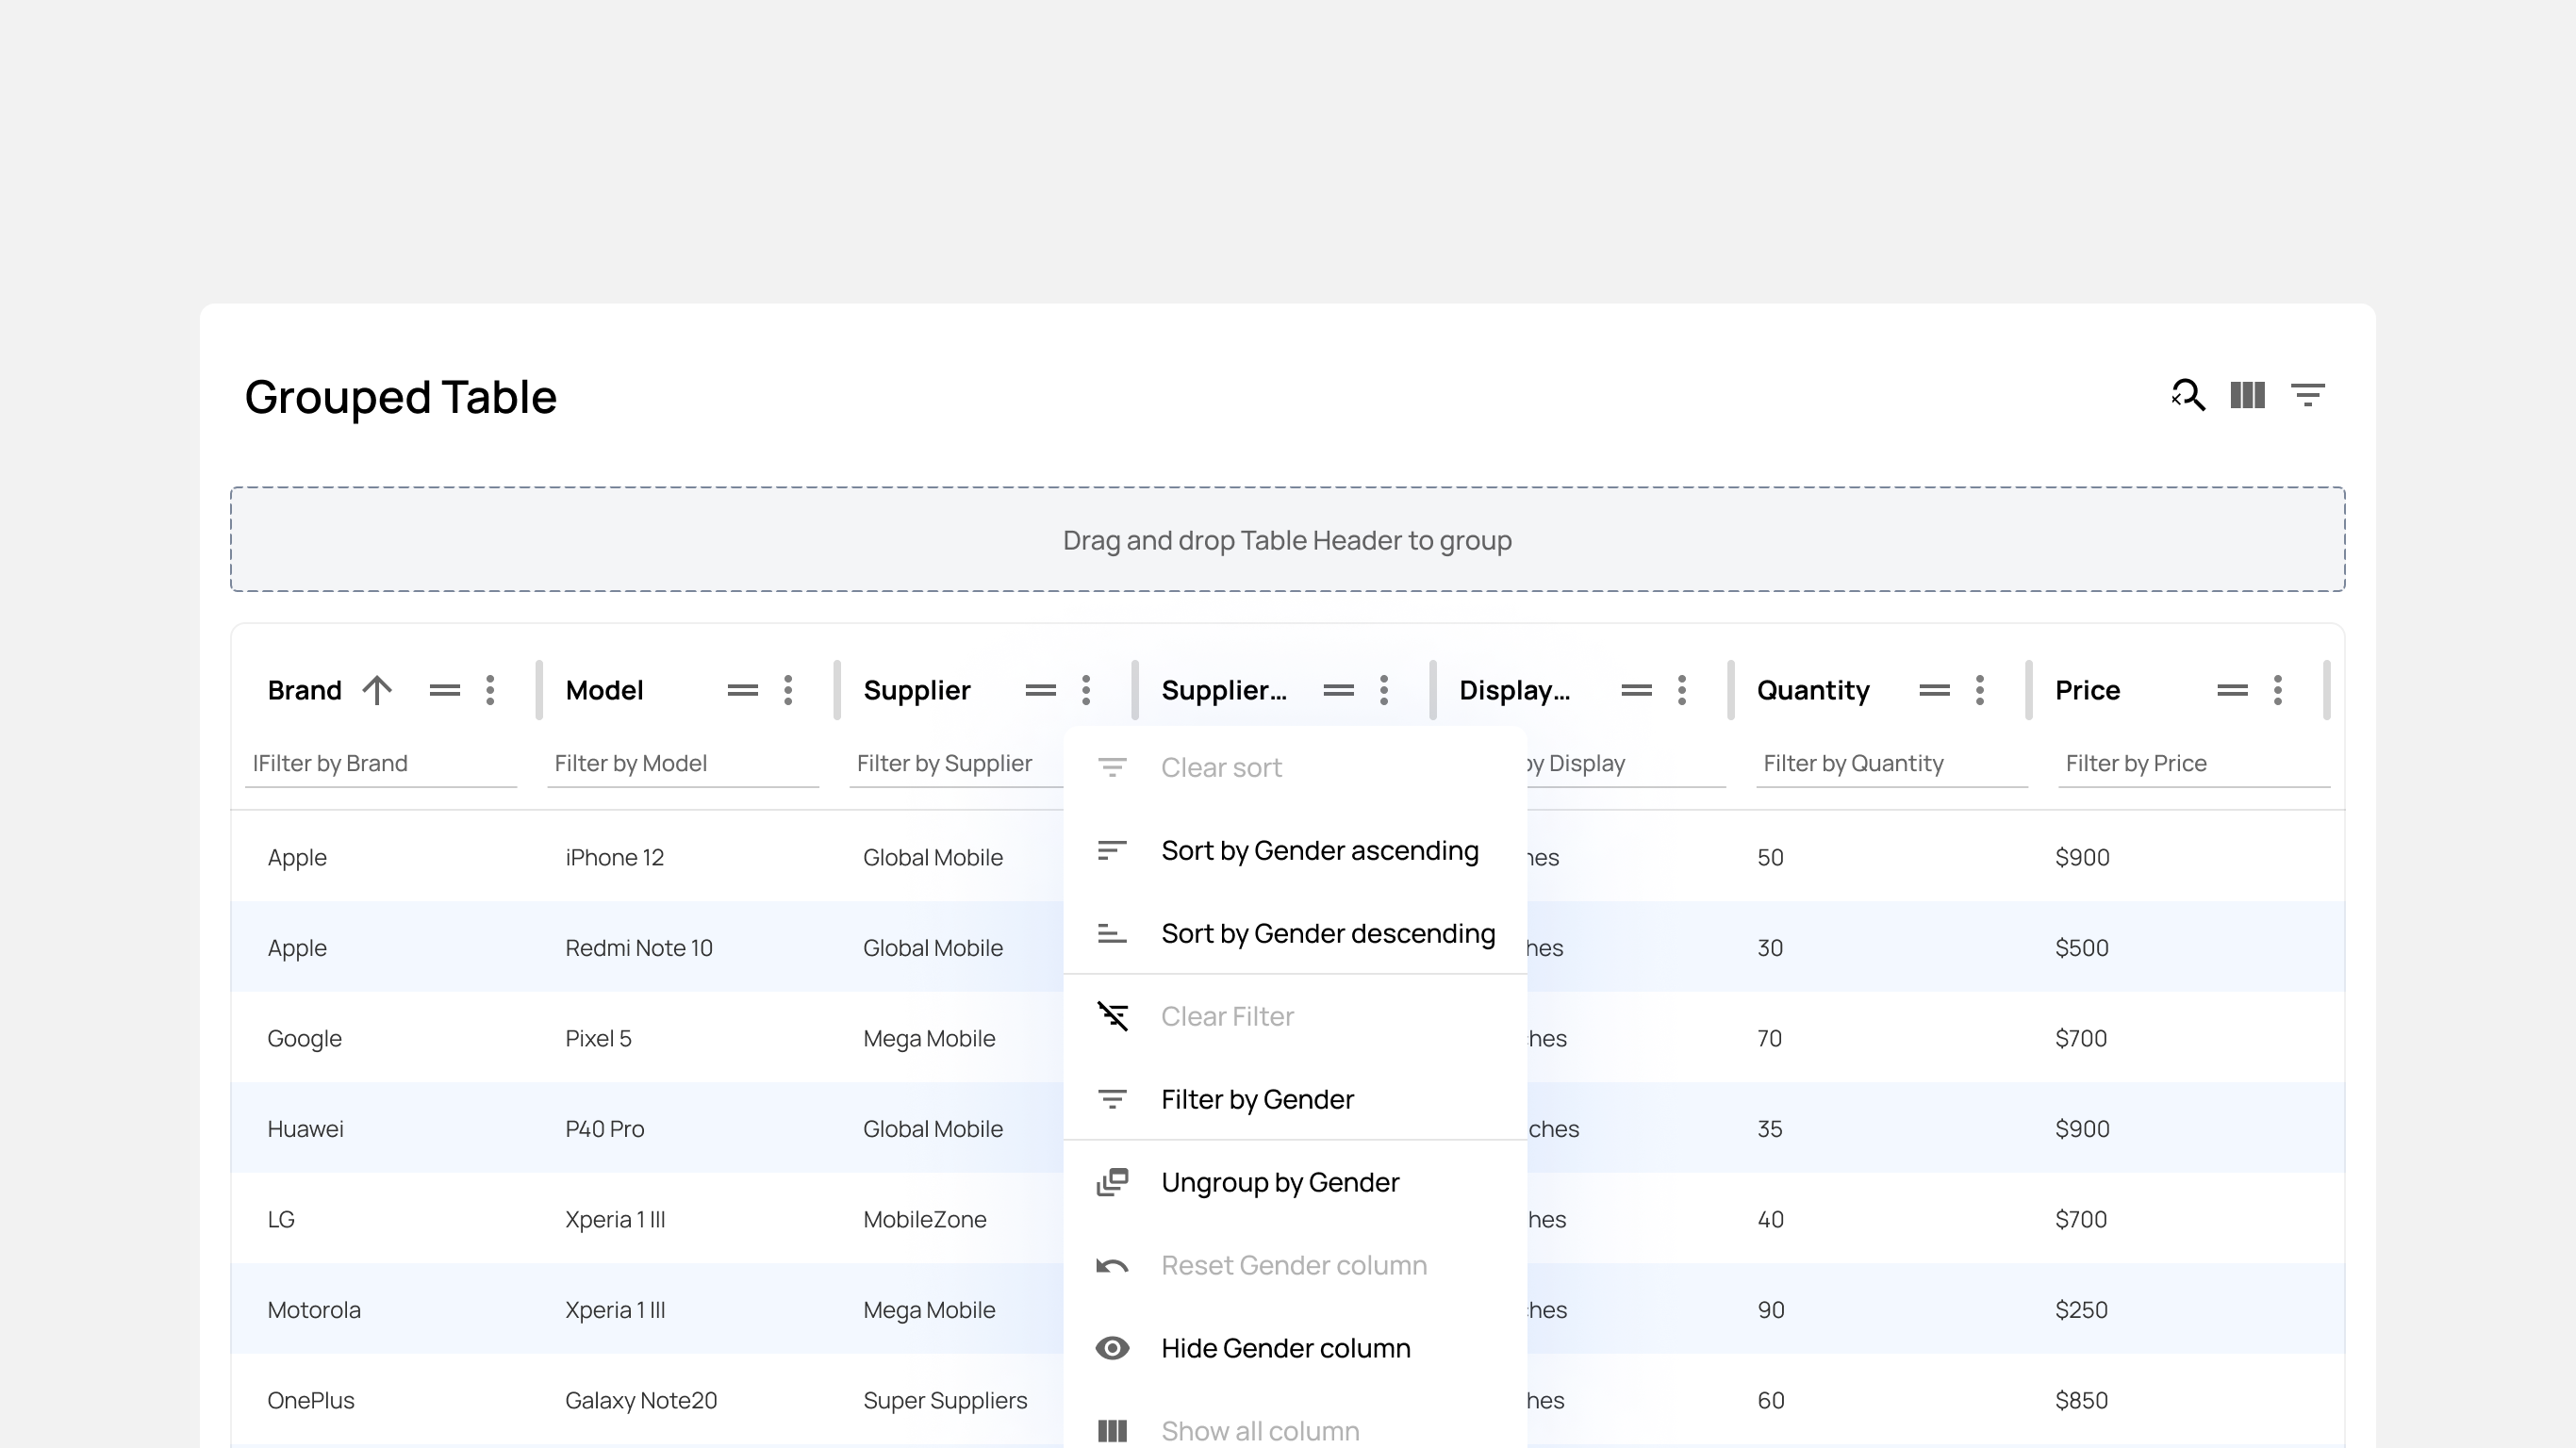Click the MobileZone supplier cell

(925, 1220)
